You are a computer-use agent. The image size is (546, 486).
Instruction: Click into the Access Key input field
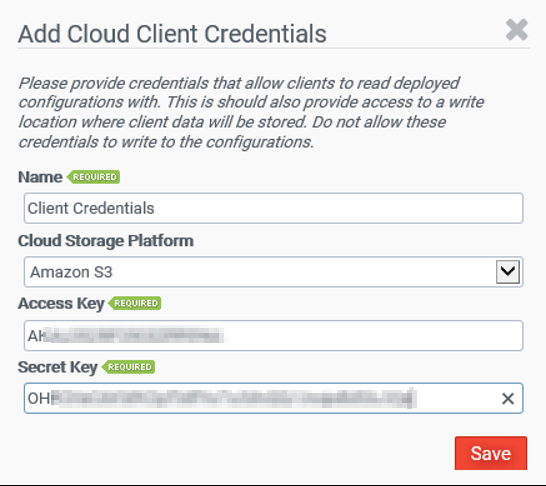pyautogui.click(x=273, y=336)
